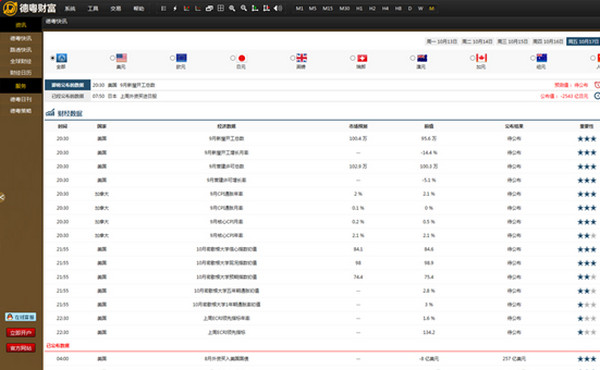Click the 已经公布的数据 tab

[x=68, y=96]
